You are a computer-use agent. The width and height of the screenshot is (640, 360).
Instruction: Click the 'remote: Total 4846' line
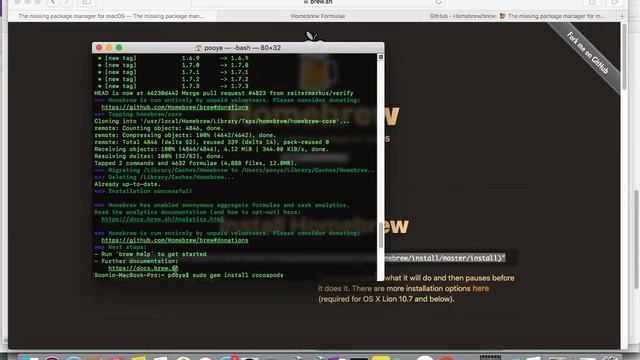tap(211, 142)
